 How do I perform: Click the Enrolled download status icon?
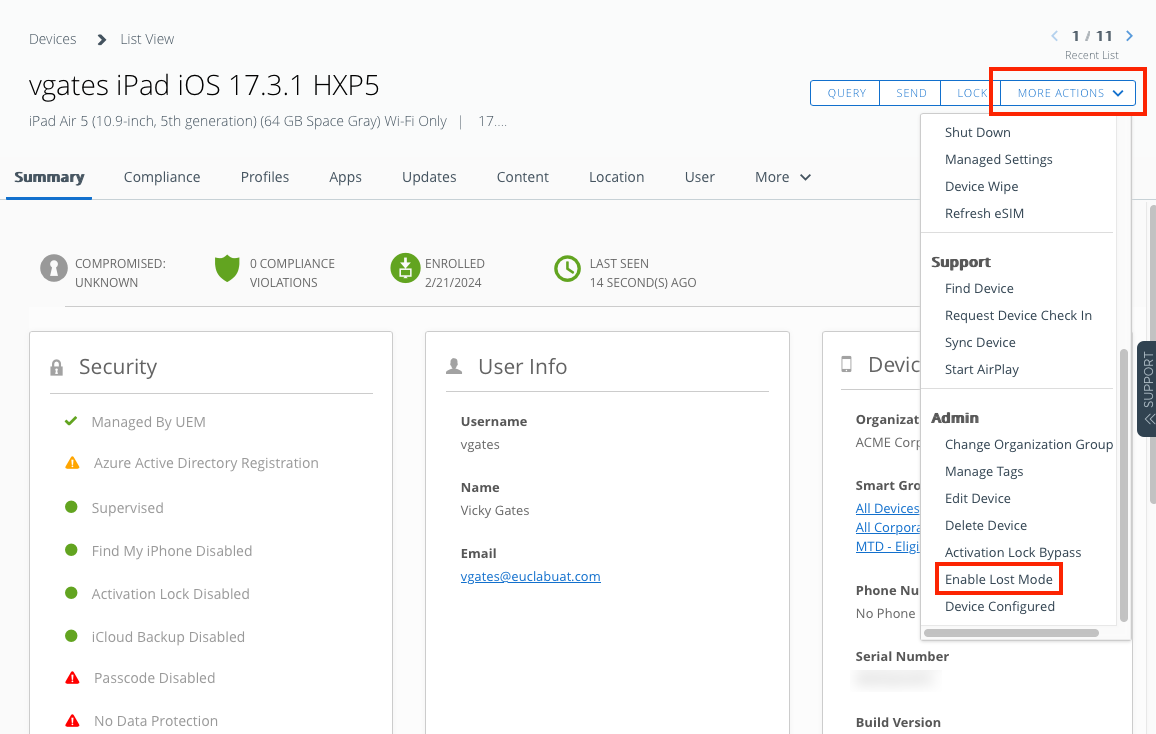[404, 269]
